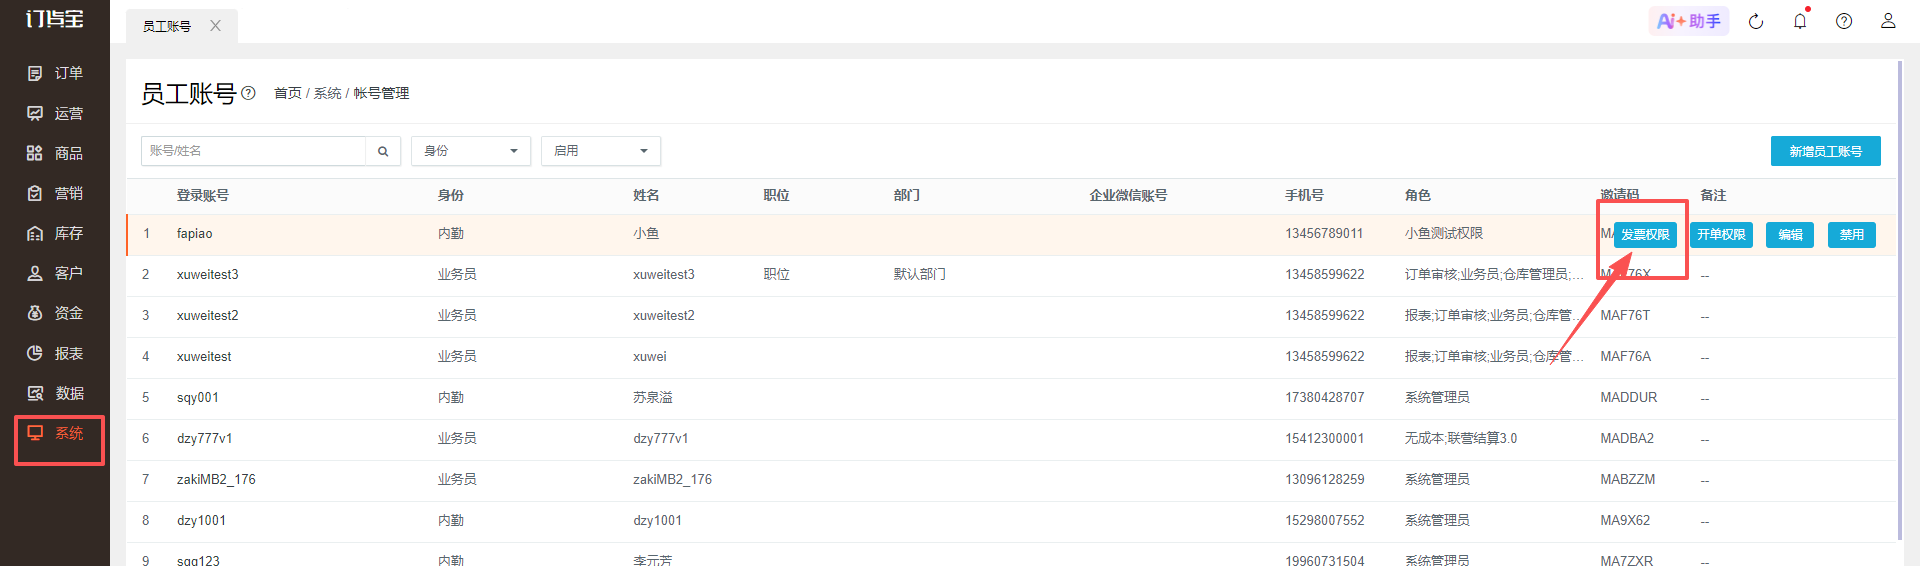Viewport: 1920px width, 566px height.
Task: Click the 订货宝 logo
Action: [55, 19]
